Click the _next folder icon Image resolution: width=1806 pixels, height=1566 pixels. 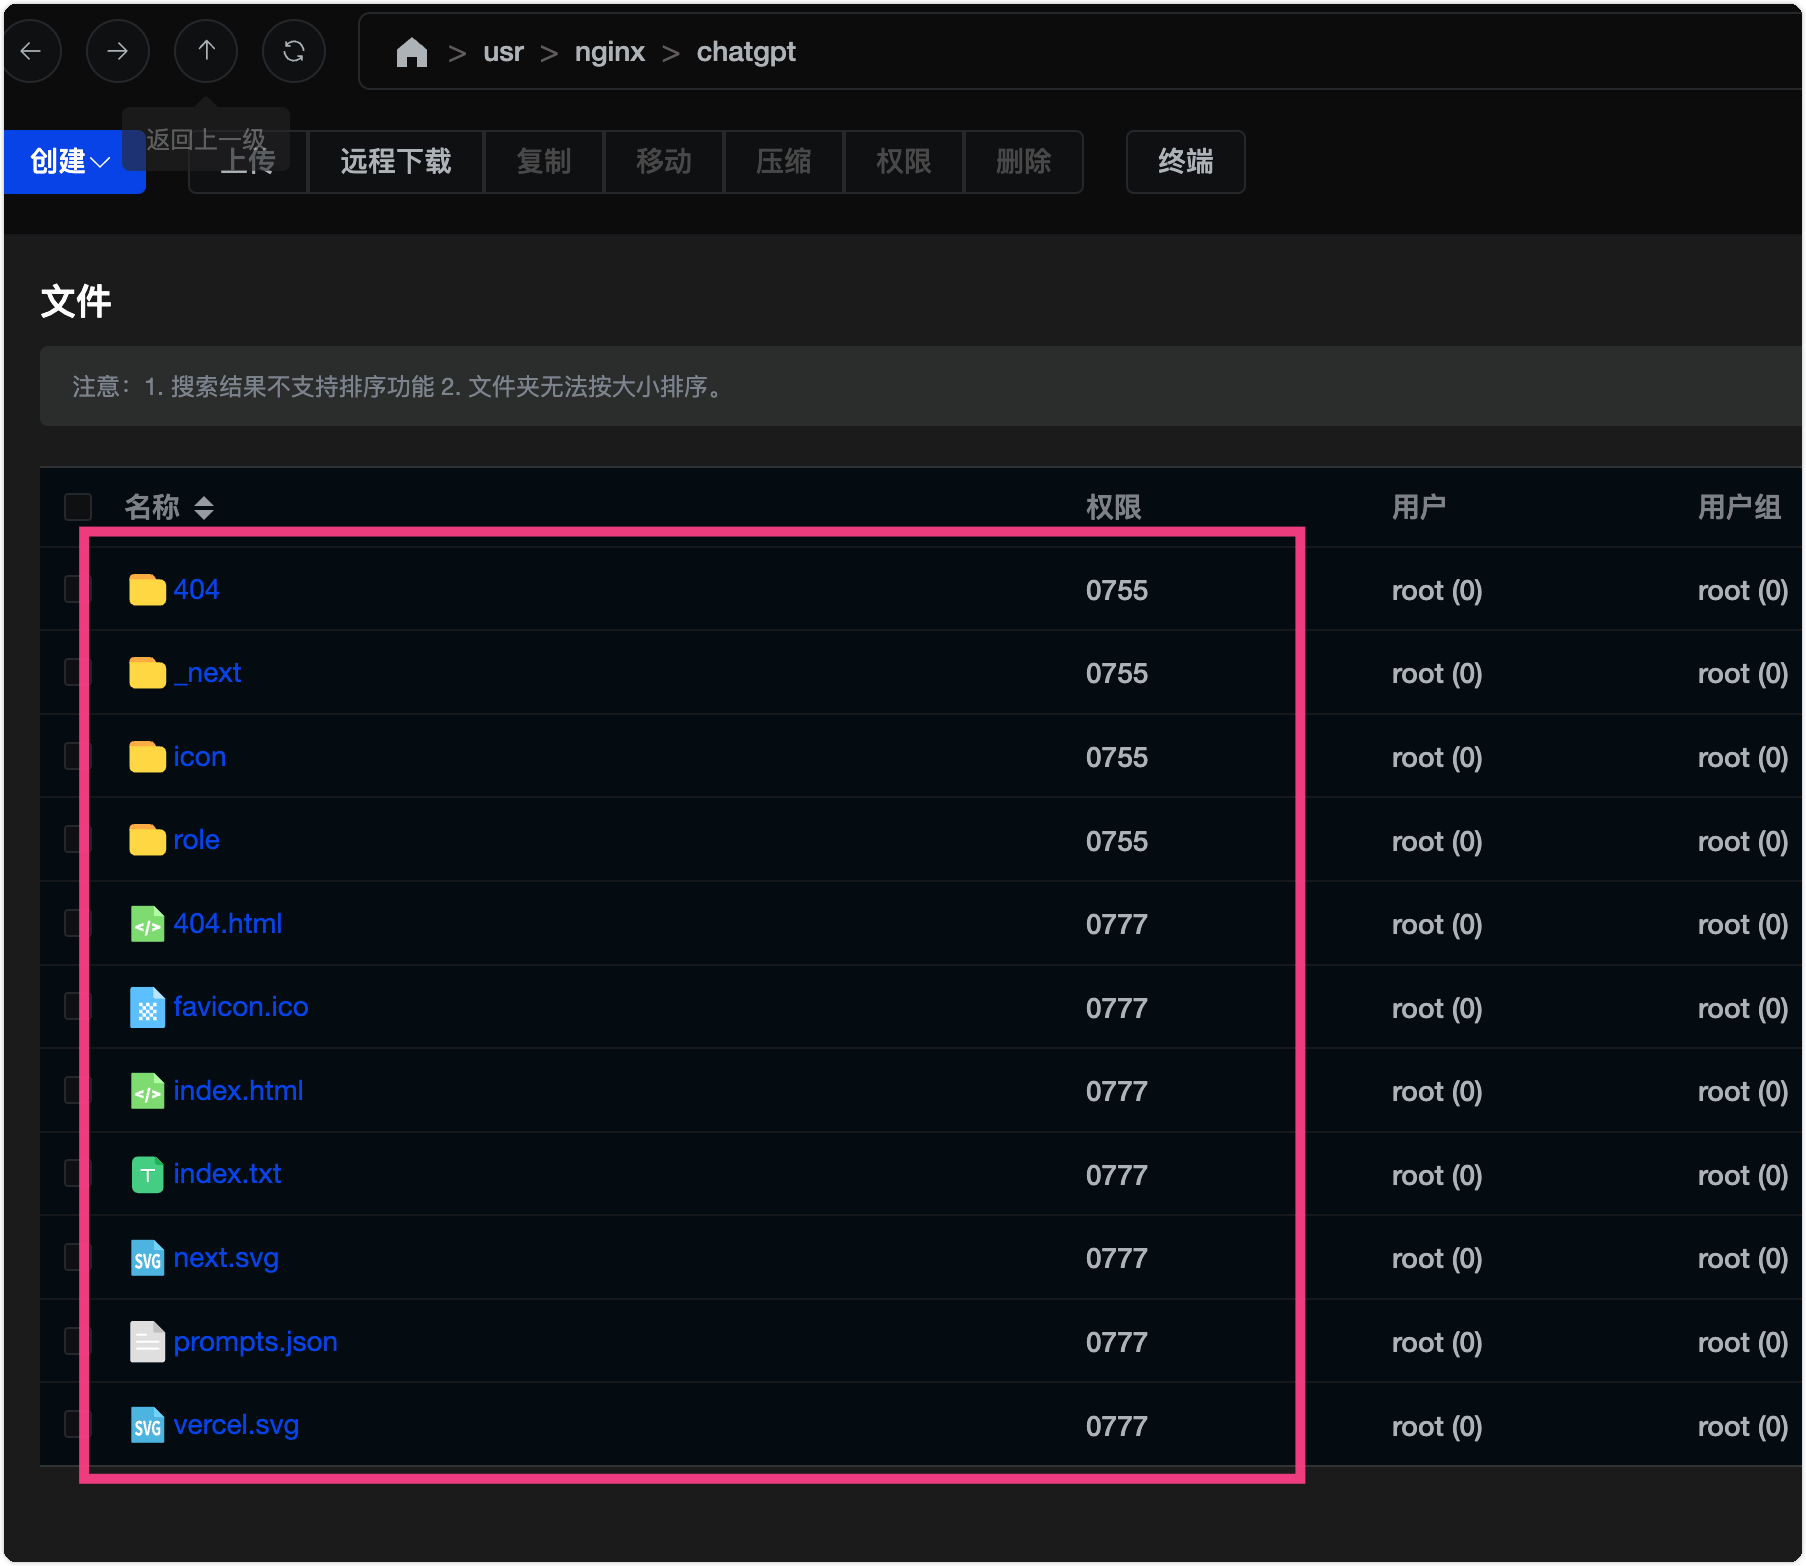point(147,673)
